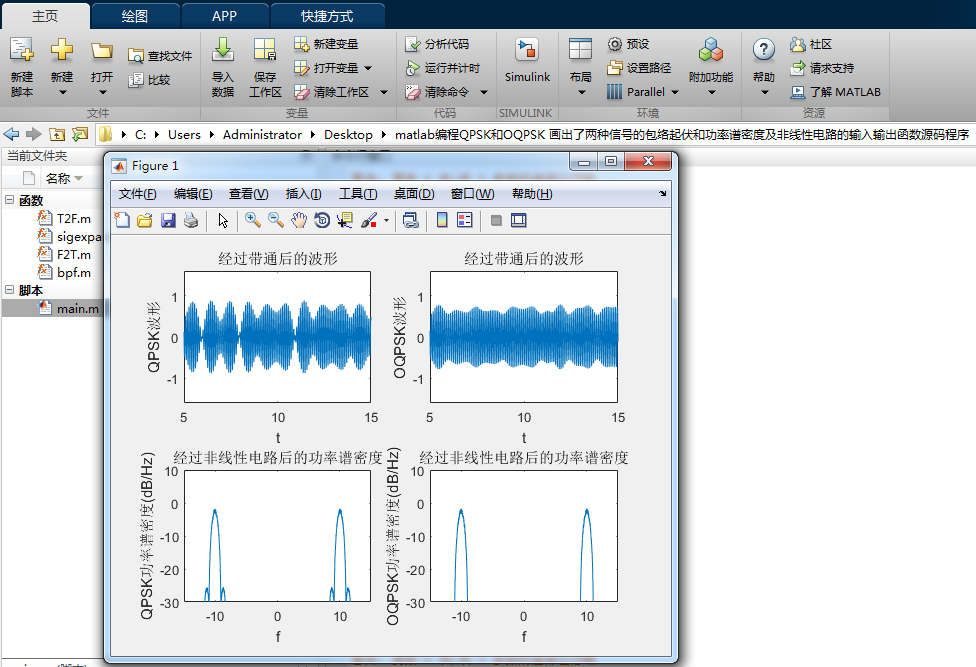The image size is (976, 667).
Task: Insert Colorbar via toolbar icon
Action: (442, 220)
